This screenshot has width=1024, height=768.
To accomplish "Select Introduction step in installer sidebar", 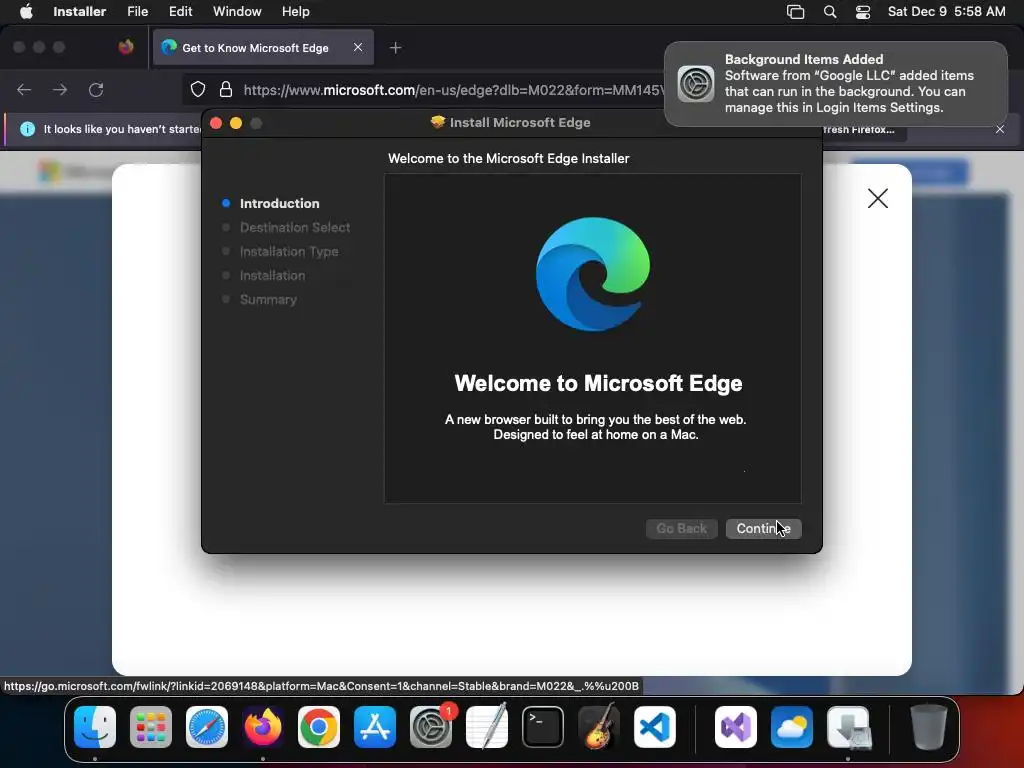I will pyautogui.click(x=279, y=203).
